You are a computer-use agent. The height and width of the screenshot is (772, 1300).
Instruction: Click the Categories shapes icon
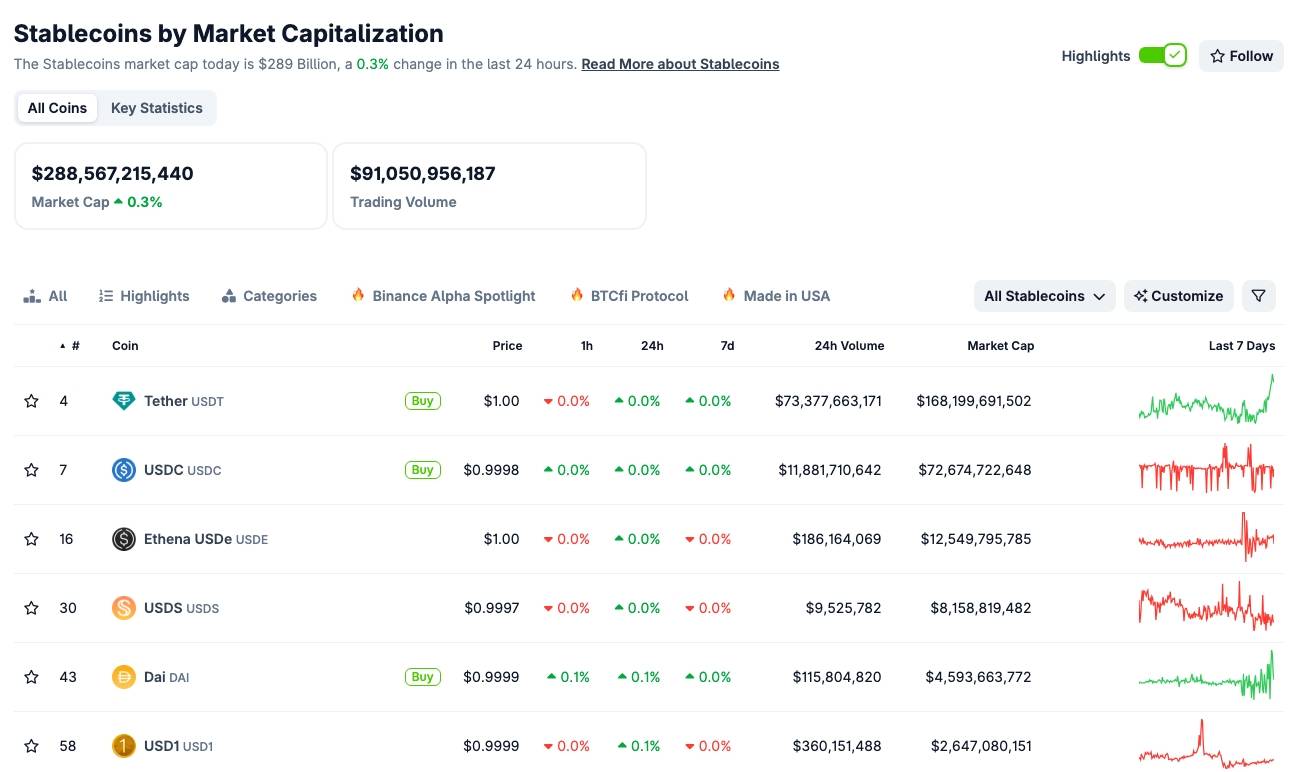coord(229,296)
